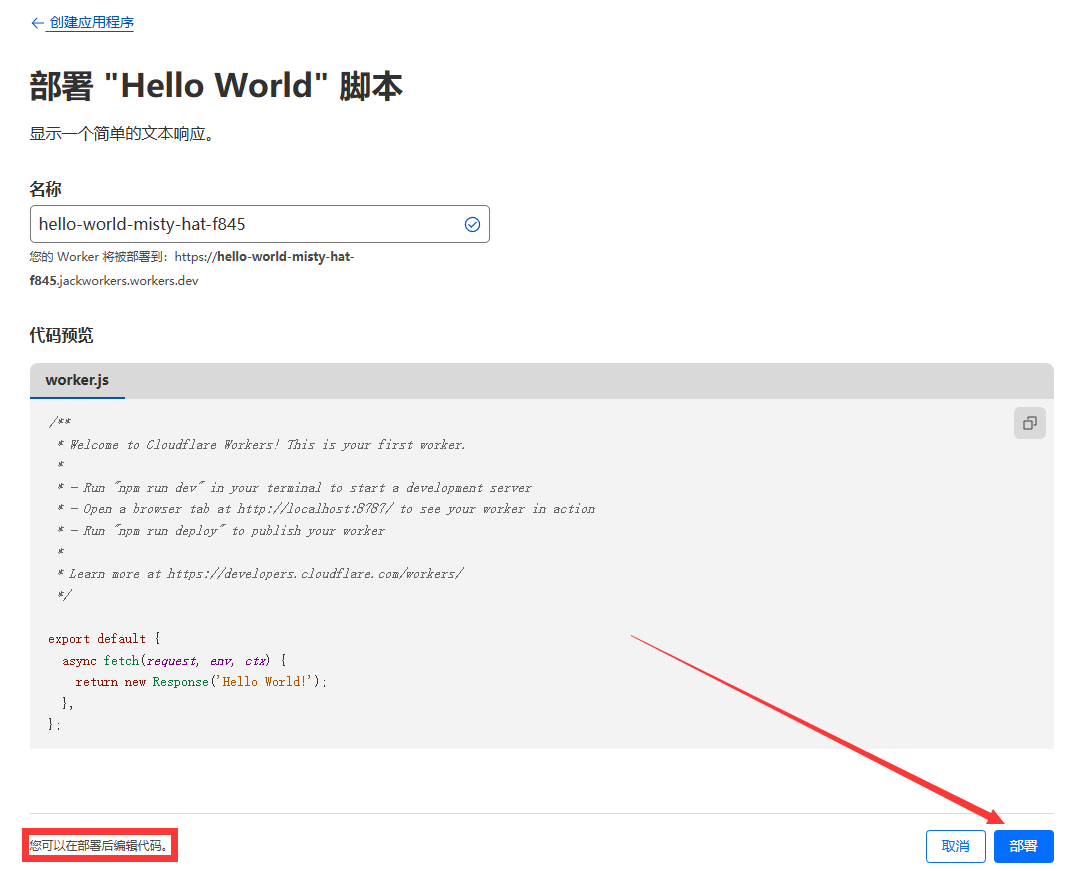Viewport: 1067px width, 871px height.
Task: Click the 代码预览 section heading
Action: point(61,335)
